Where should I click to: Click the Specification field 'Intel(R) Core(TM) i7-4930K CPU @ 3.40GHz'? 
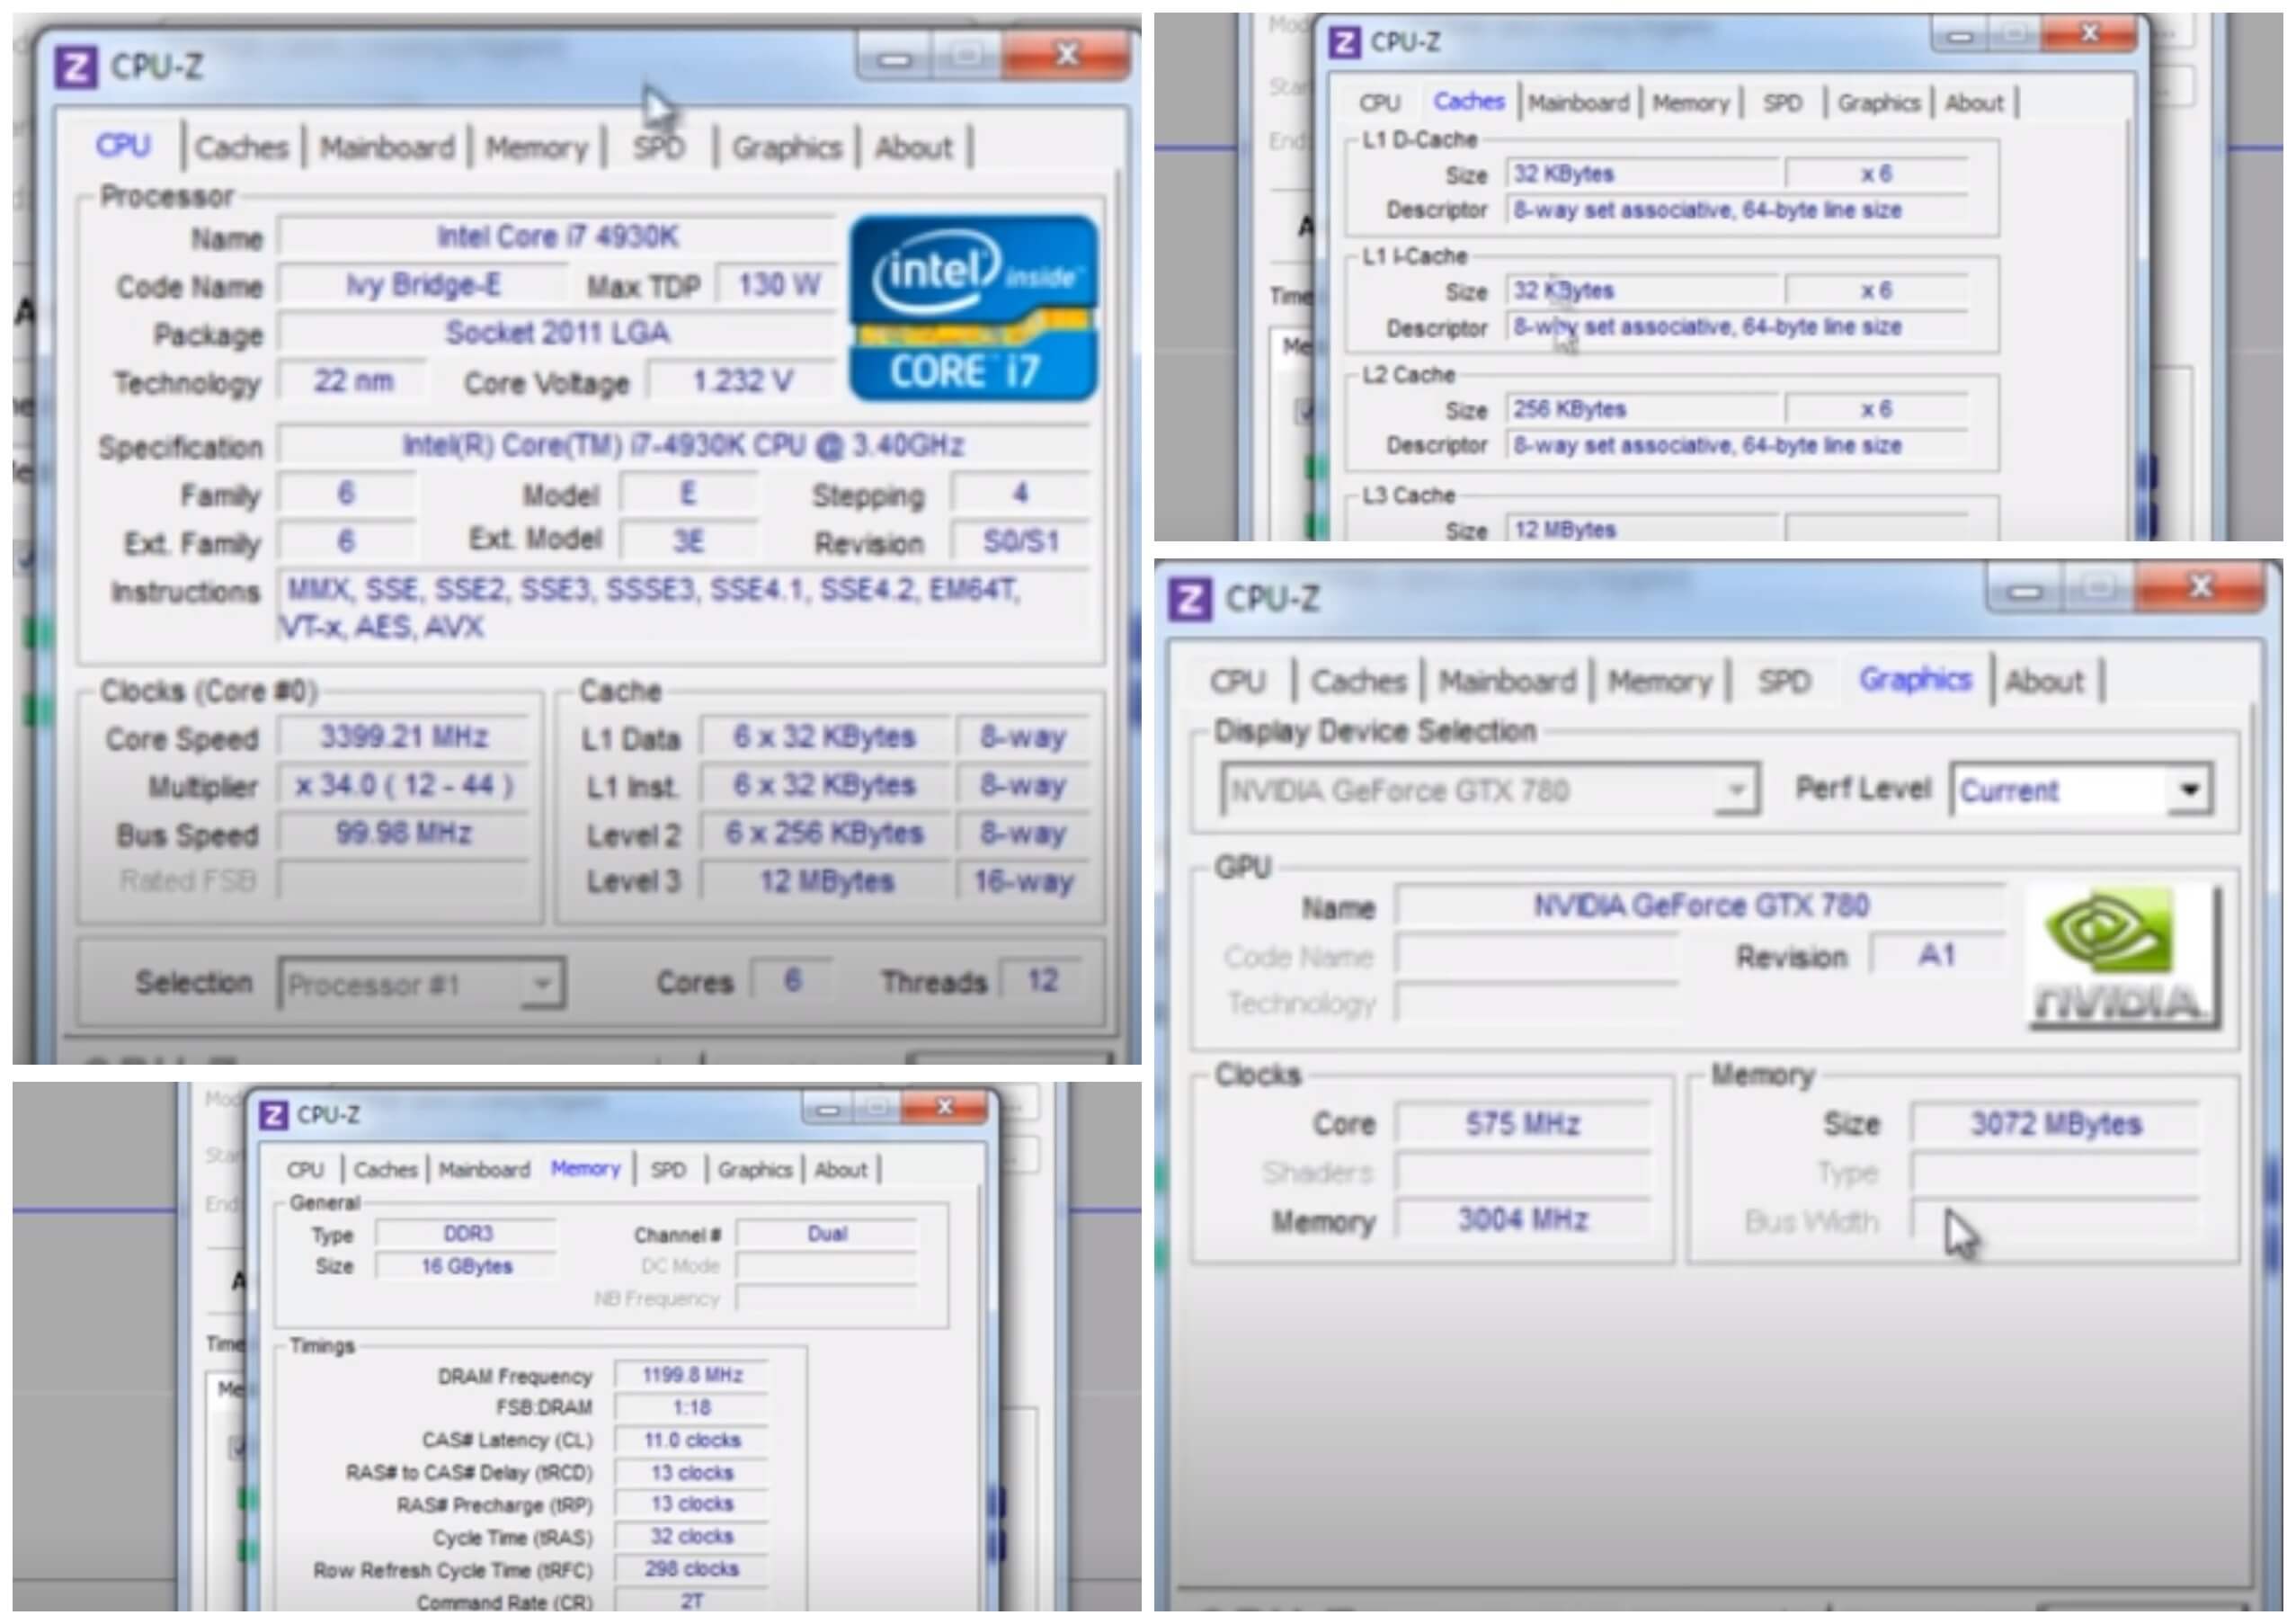tap(683, 445)
